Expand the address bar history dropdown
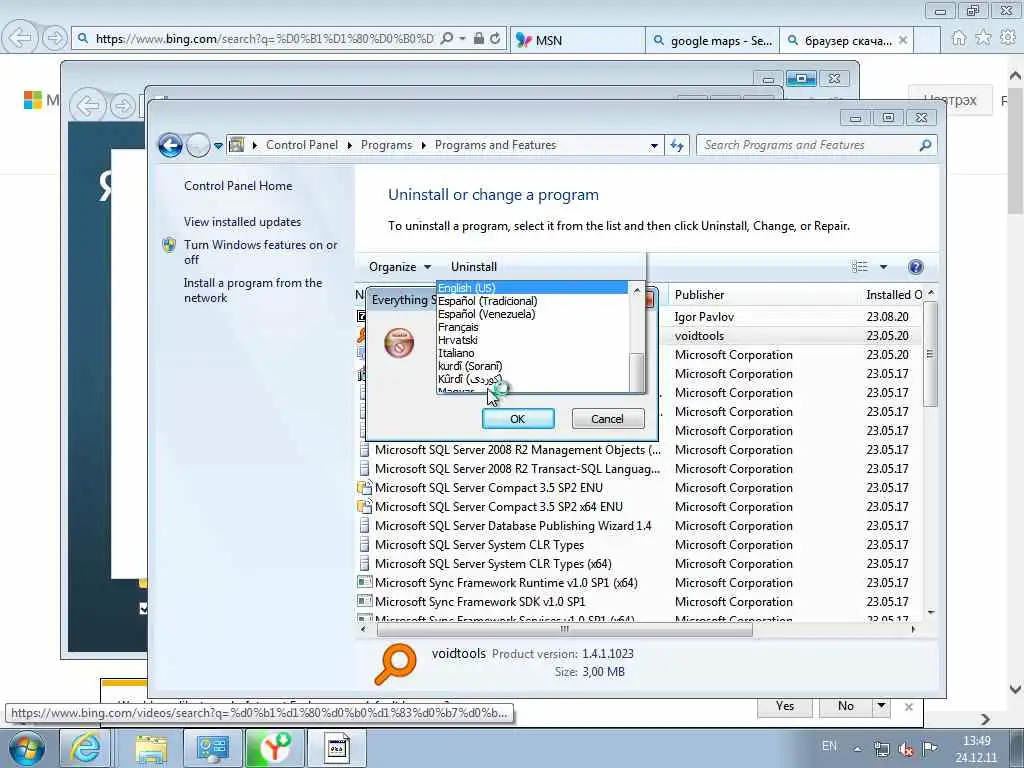1024x768 pixels. pos(654,146)
